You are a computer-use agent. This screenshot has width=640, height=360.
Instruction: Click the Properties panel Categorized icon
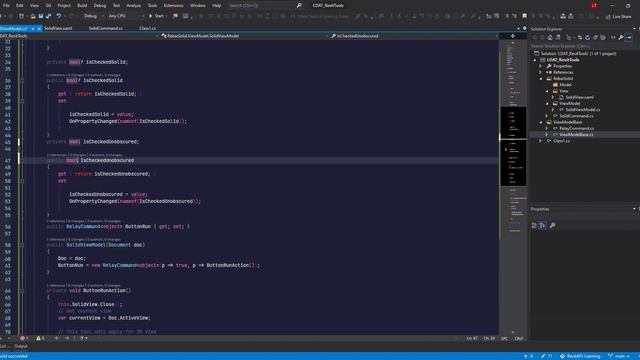pos(534,226)
